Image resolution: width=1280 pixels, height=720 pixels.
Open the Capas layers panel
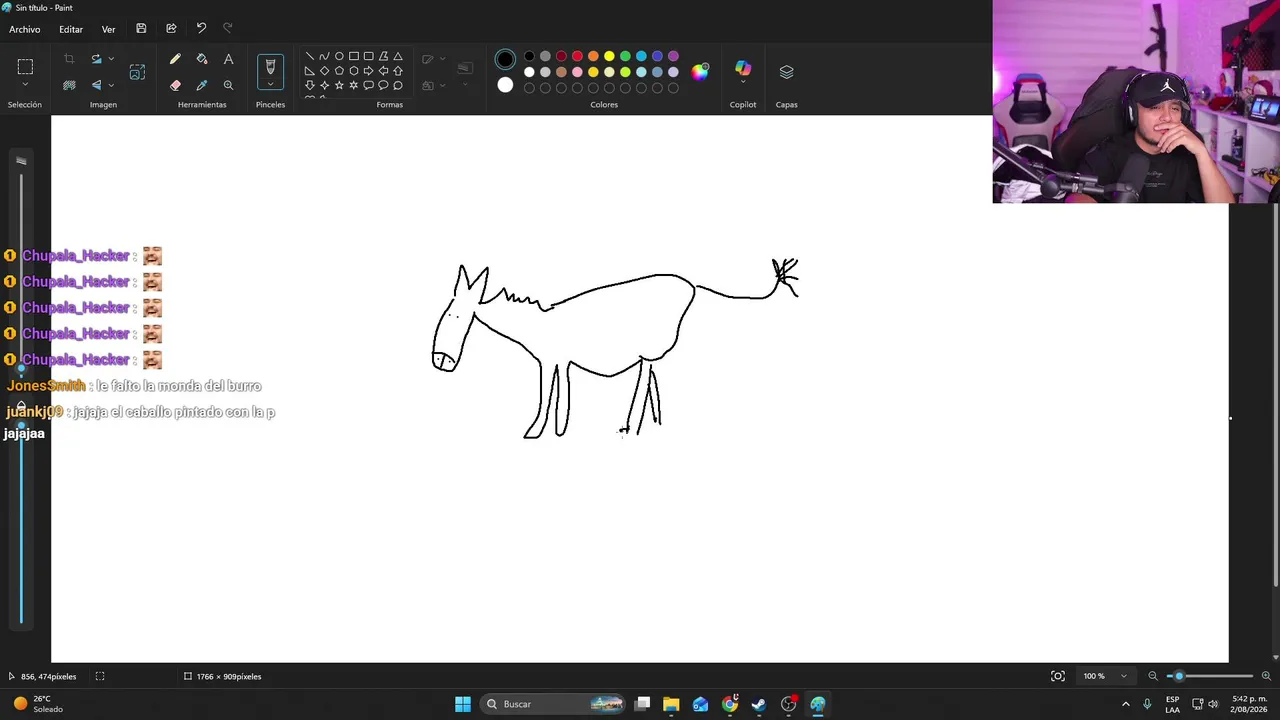(786, 72)
